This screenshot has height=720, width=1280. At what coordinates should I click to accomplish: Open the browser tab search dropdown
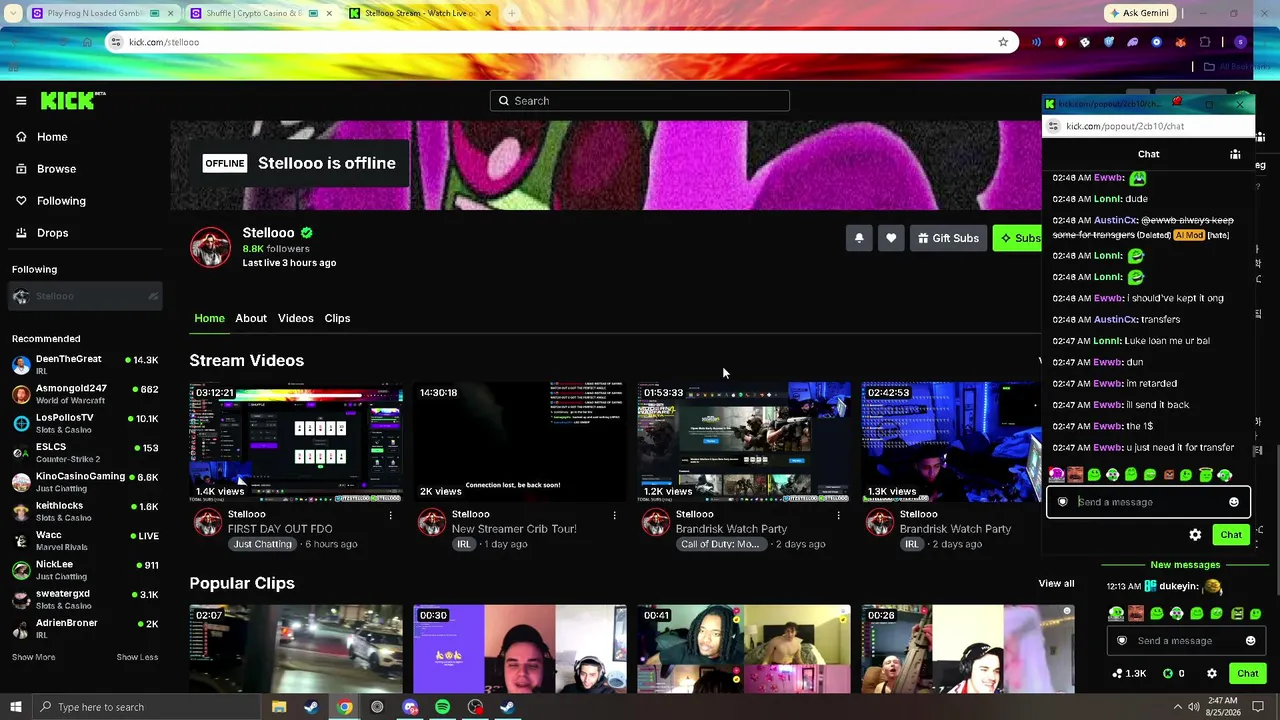[x=13, y=13]
